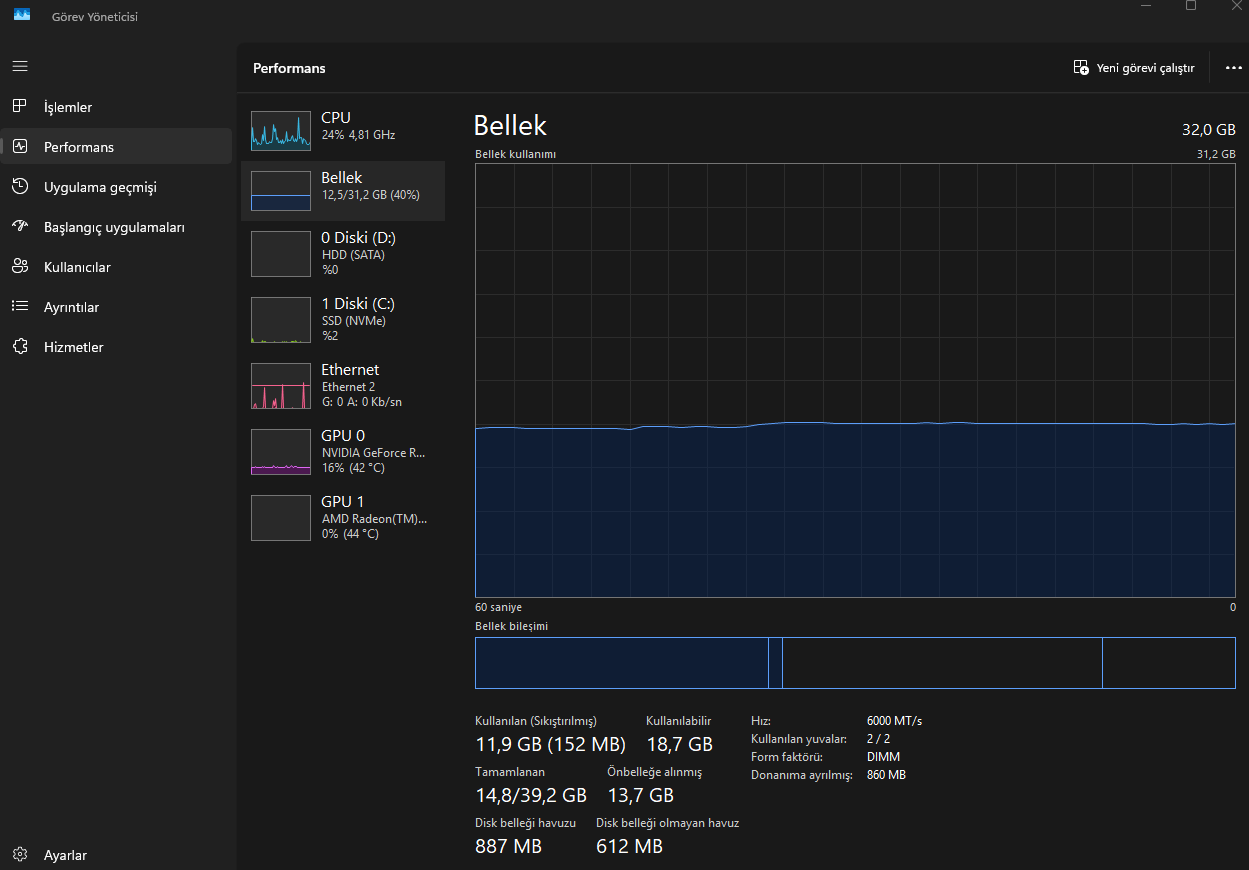Viewport: 1249px width, 870px height.
Task: Click the Bellek bileşimi composition bar
Action: [855, 662]
